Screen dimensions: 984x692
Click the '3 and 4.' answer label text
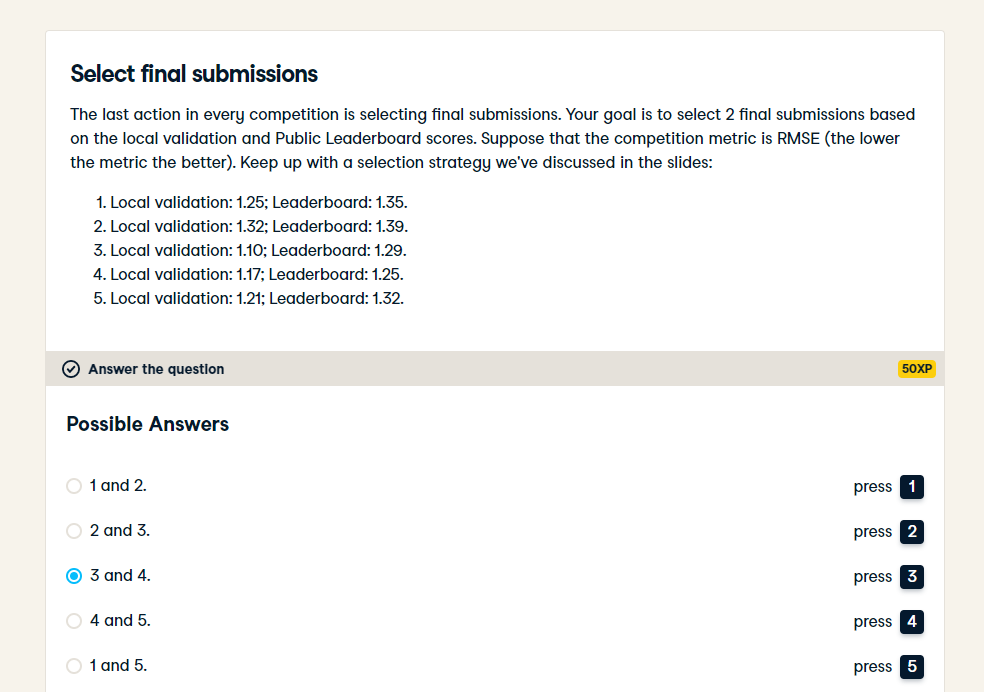tap(120, 575)
